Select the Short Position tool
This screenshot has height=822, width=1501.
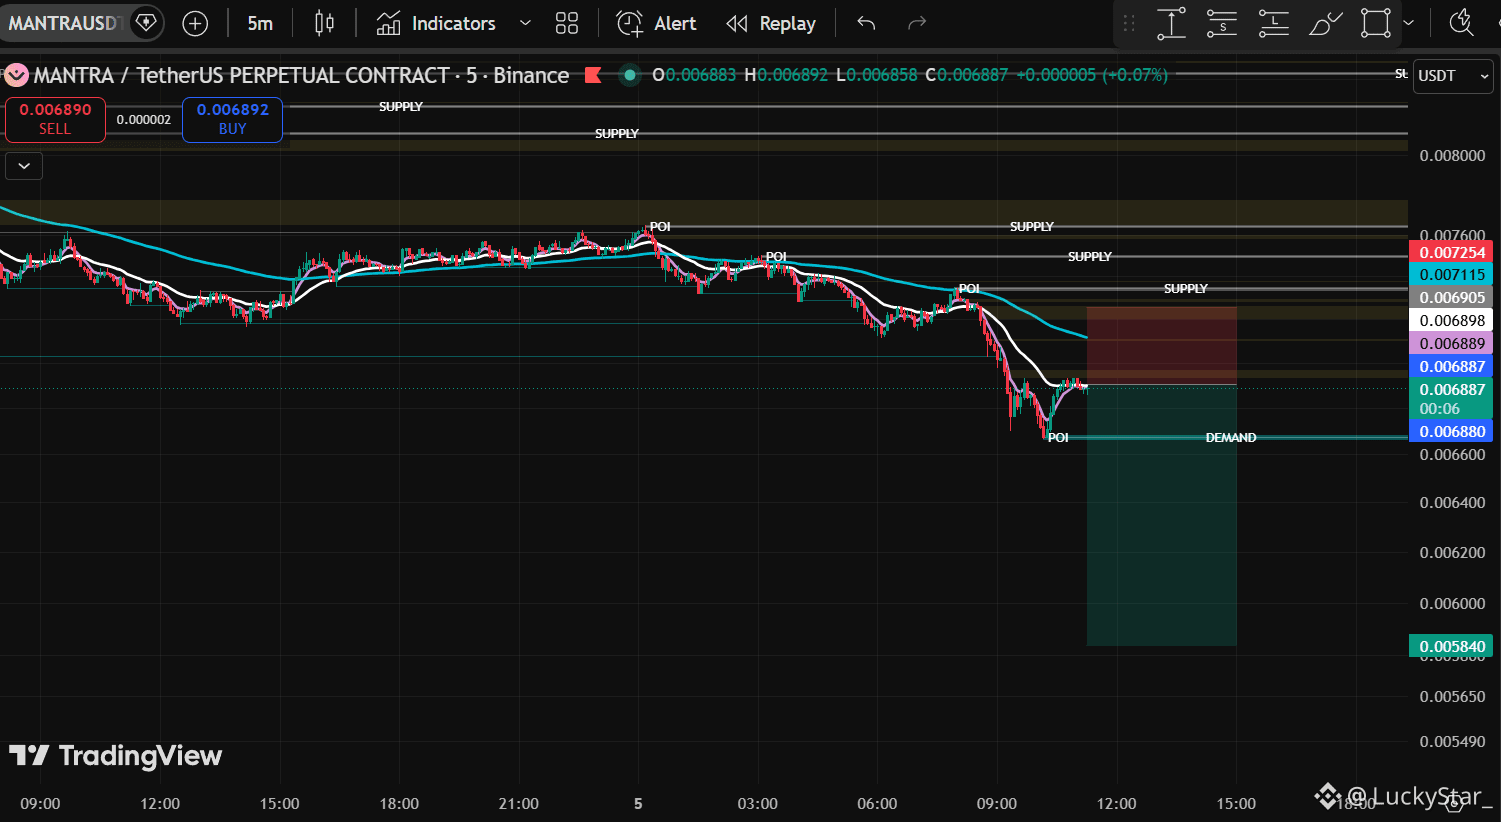[1222, 23]
